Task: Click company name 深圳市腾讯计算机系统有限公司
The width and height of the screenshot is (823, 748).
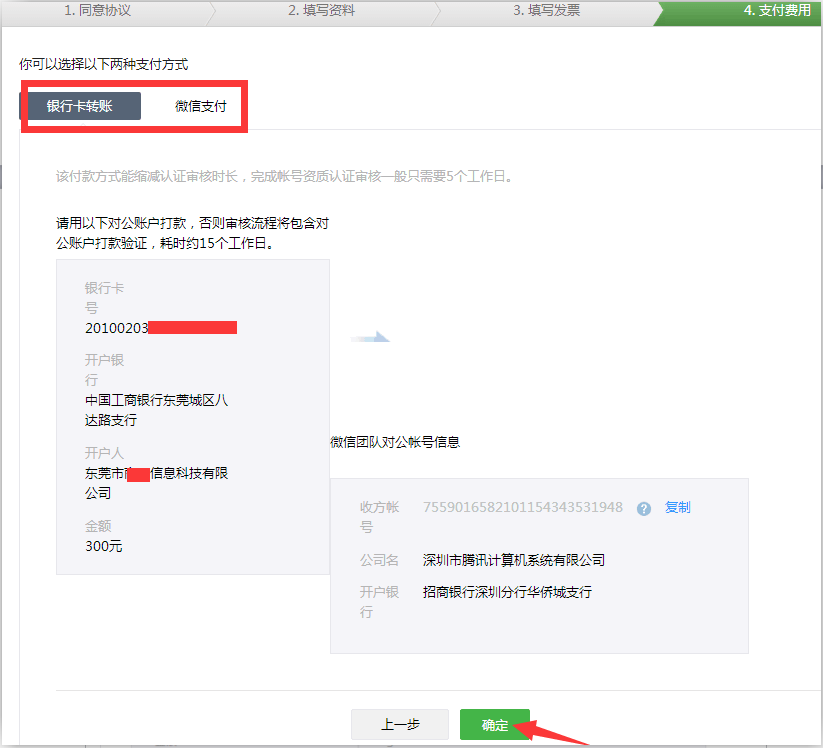Action: (x=514, y=560)
